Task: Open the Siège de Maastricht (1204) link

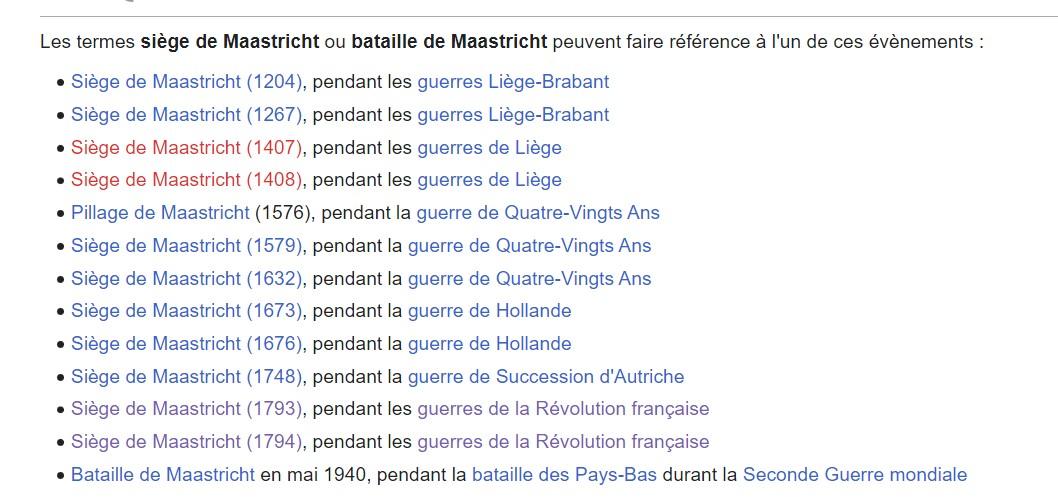Action: click(x=186, y=82)
